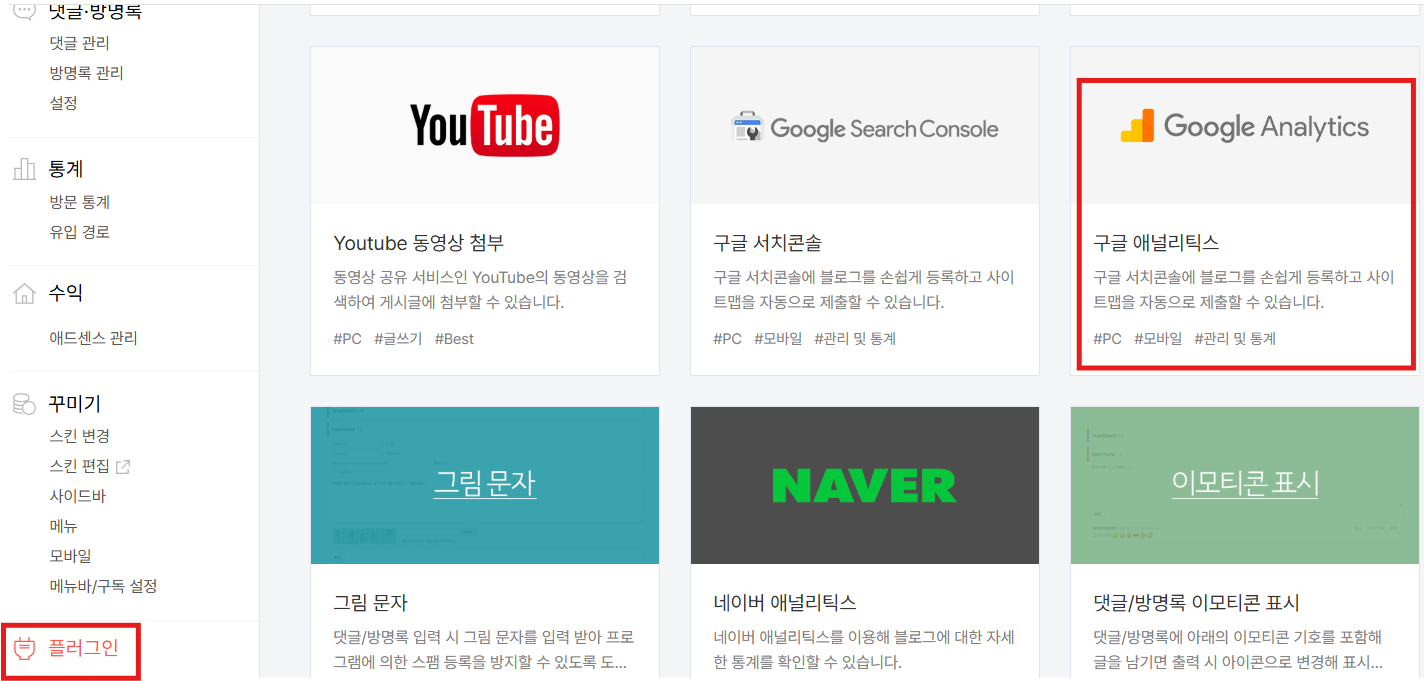The width and height of the screenshot is (1424, 681).
Task: Click the #Best tag on the Youtube plugin card
Action: (455, 338)
